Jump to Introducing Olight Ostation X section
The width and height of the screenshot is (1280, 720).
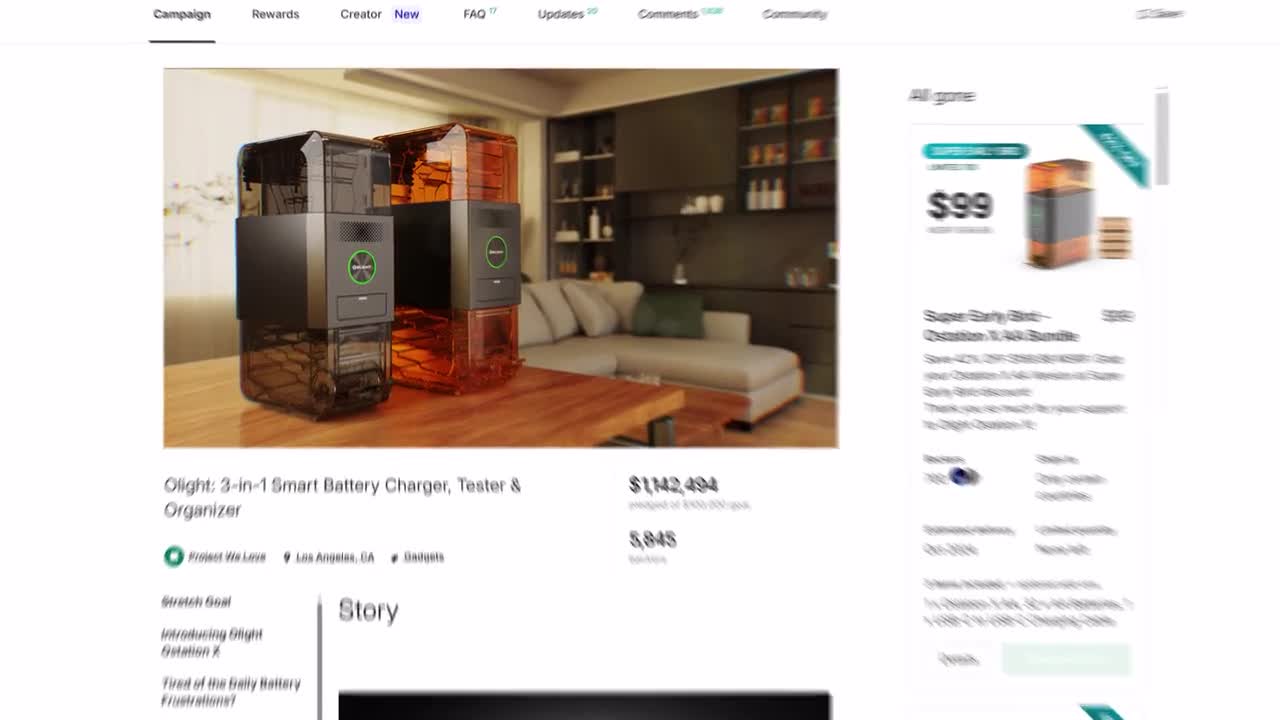[212, 642]
